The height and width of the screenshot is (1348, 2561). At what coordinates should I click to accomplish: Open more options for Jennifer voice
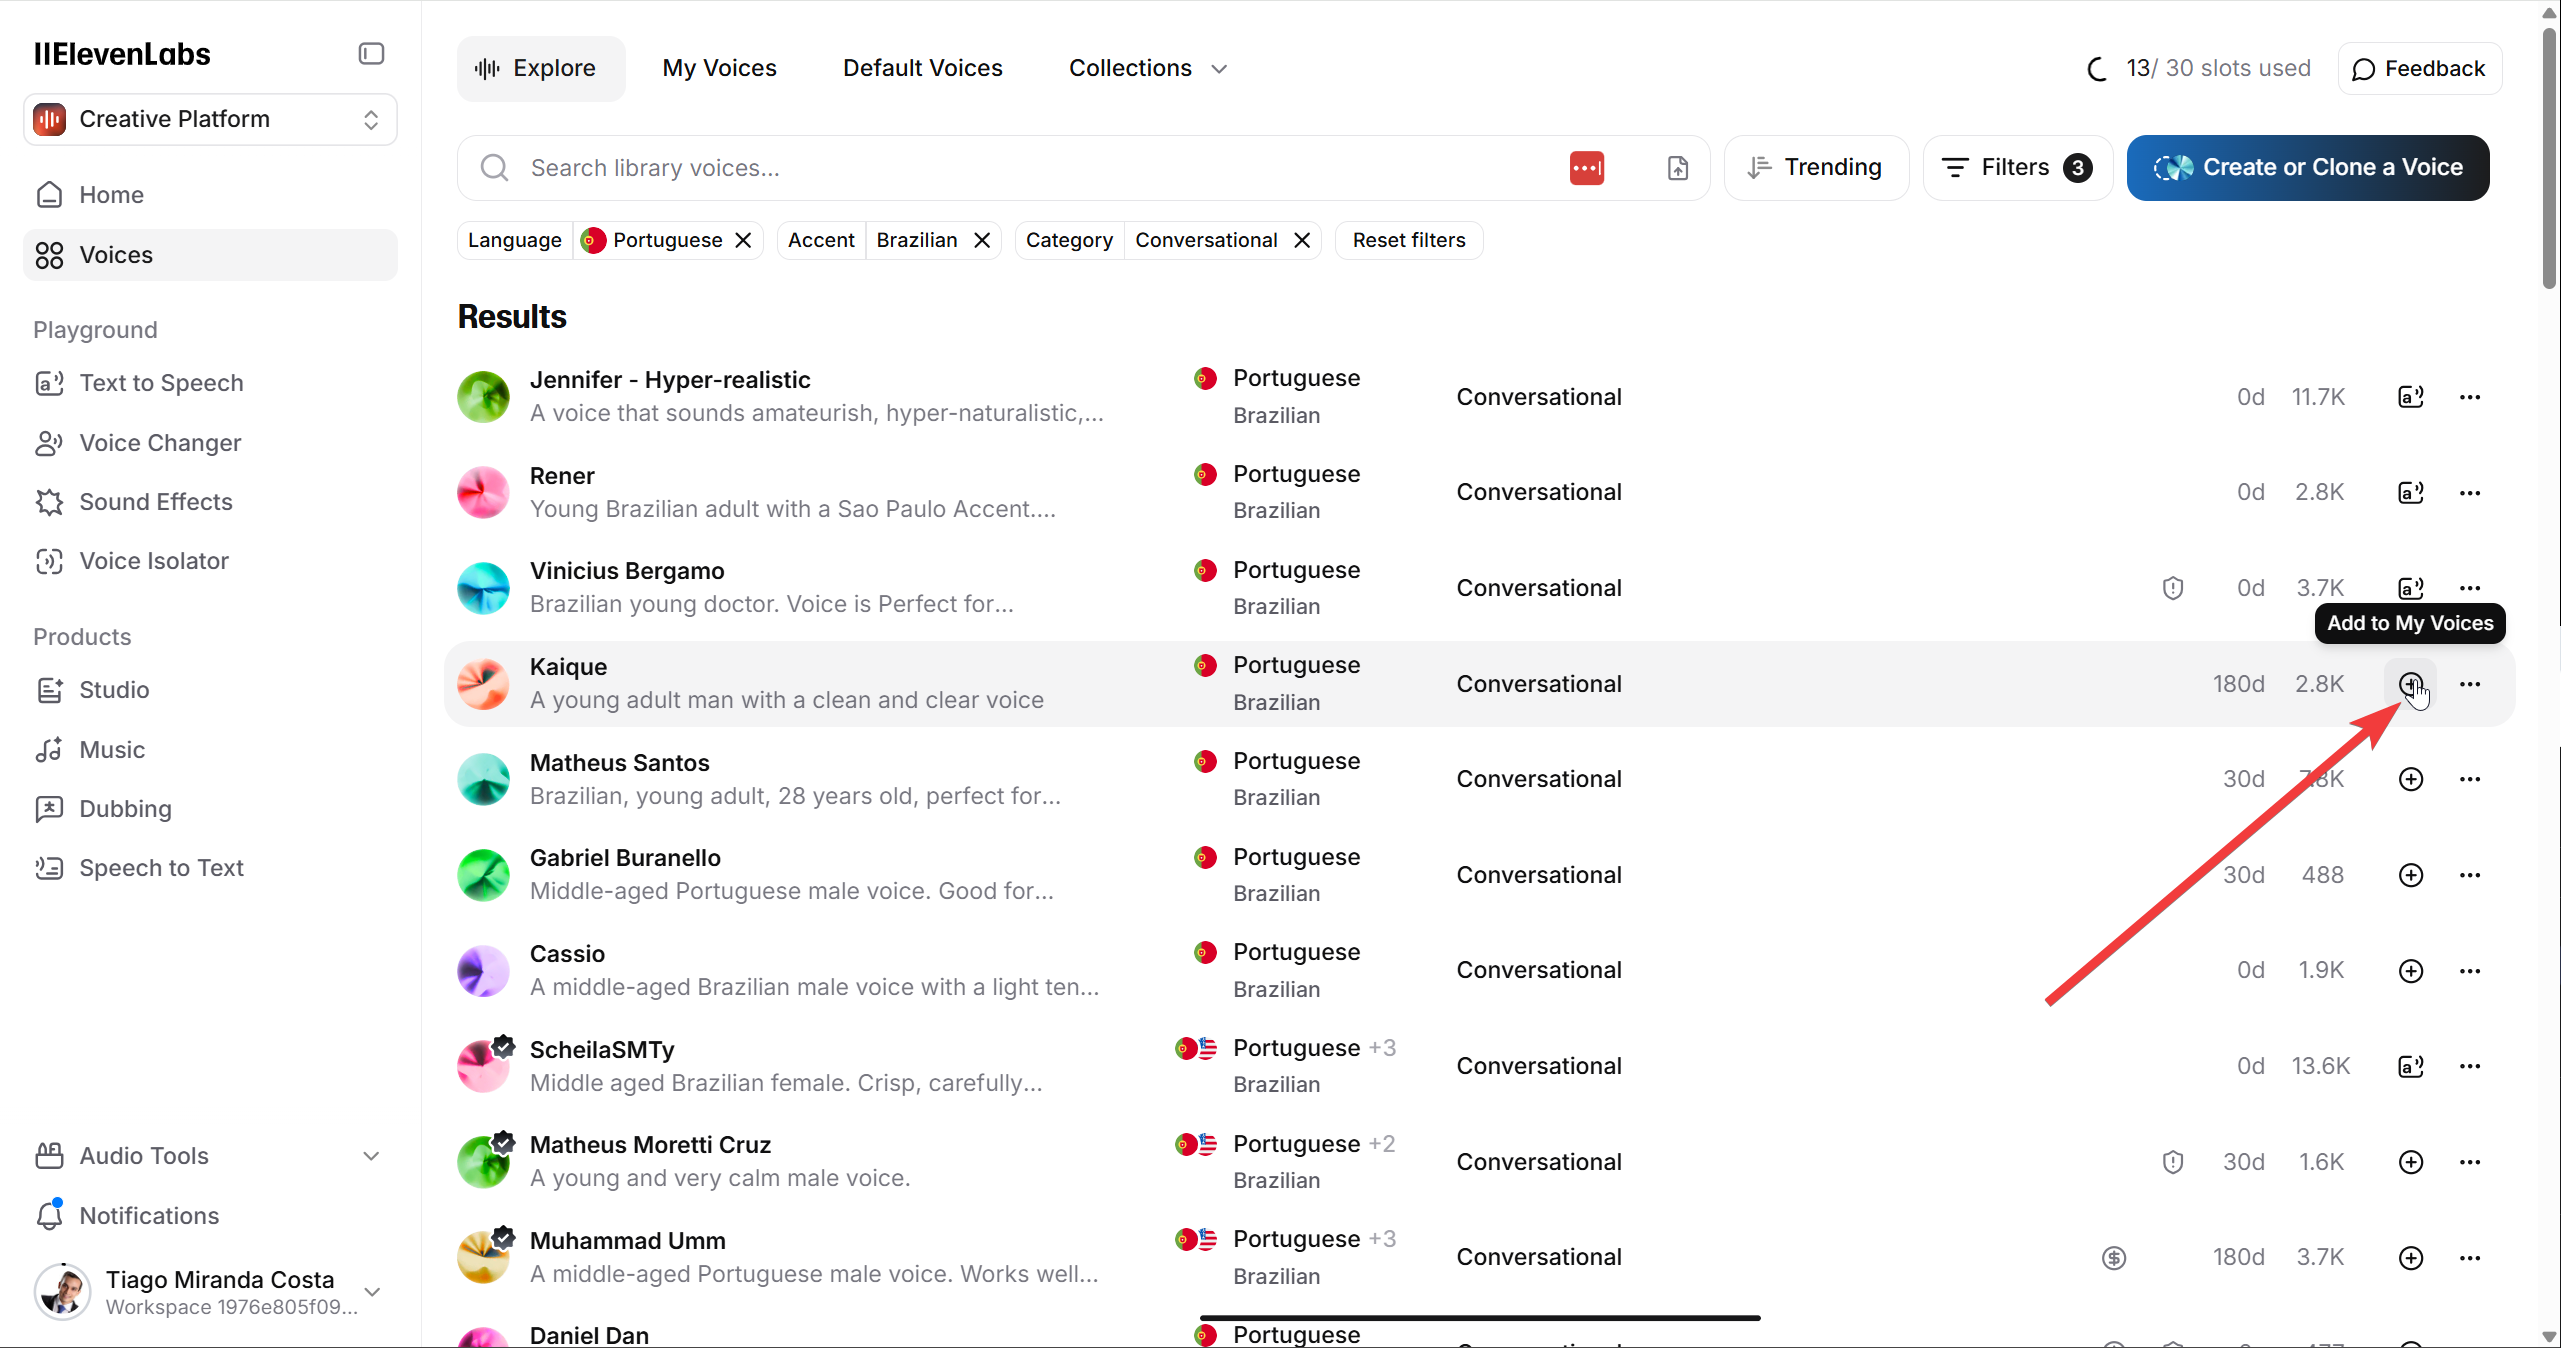pos(2469,397)
